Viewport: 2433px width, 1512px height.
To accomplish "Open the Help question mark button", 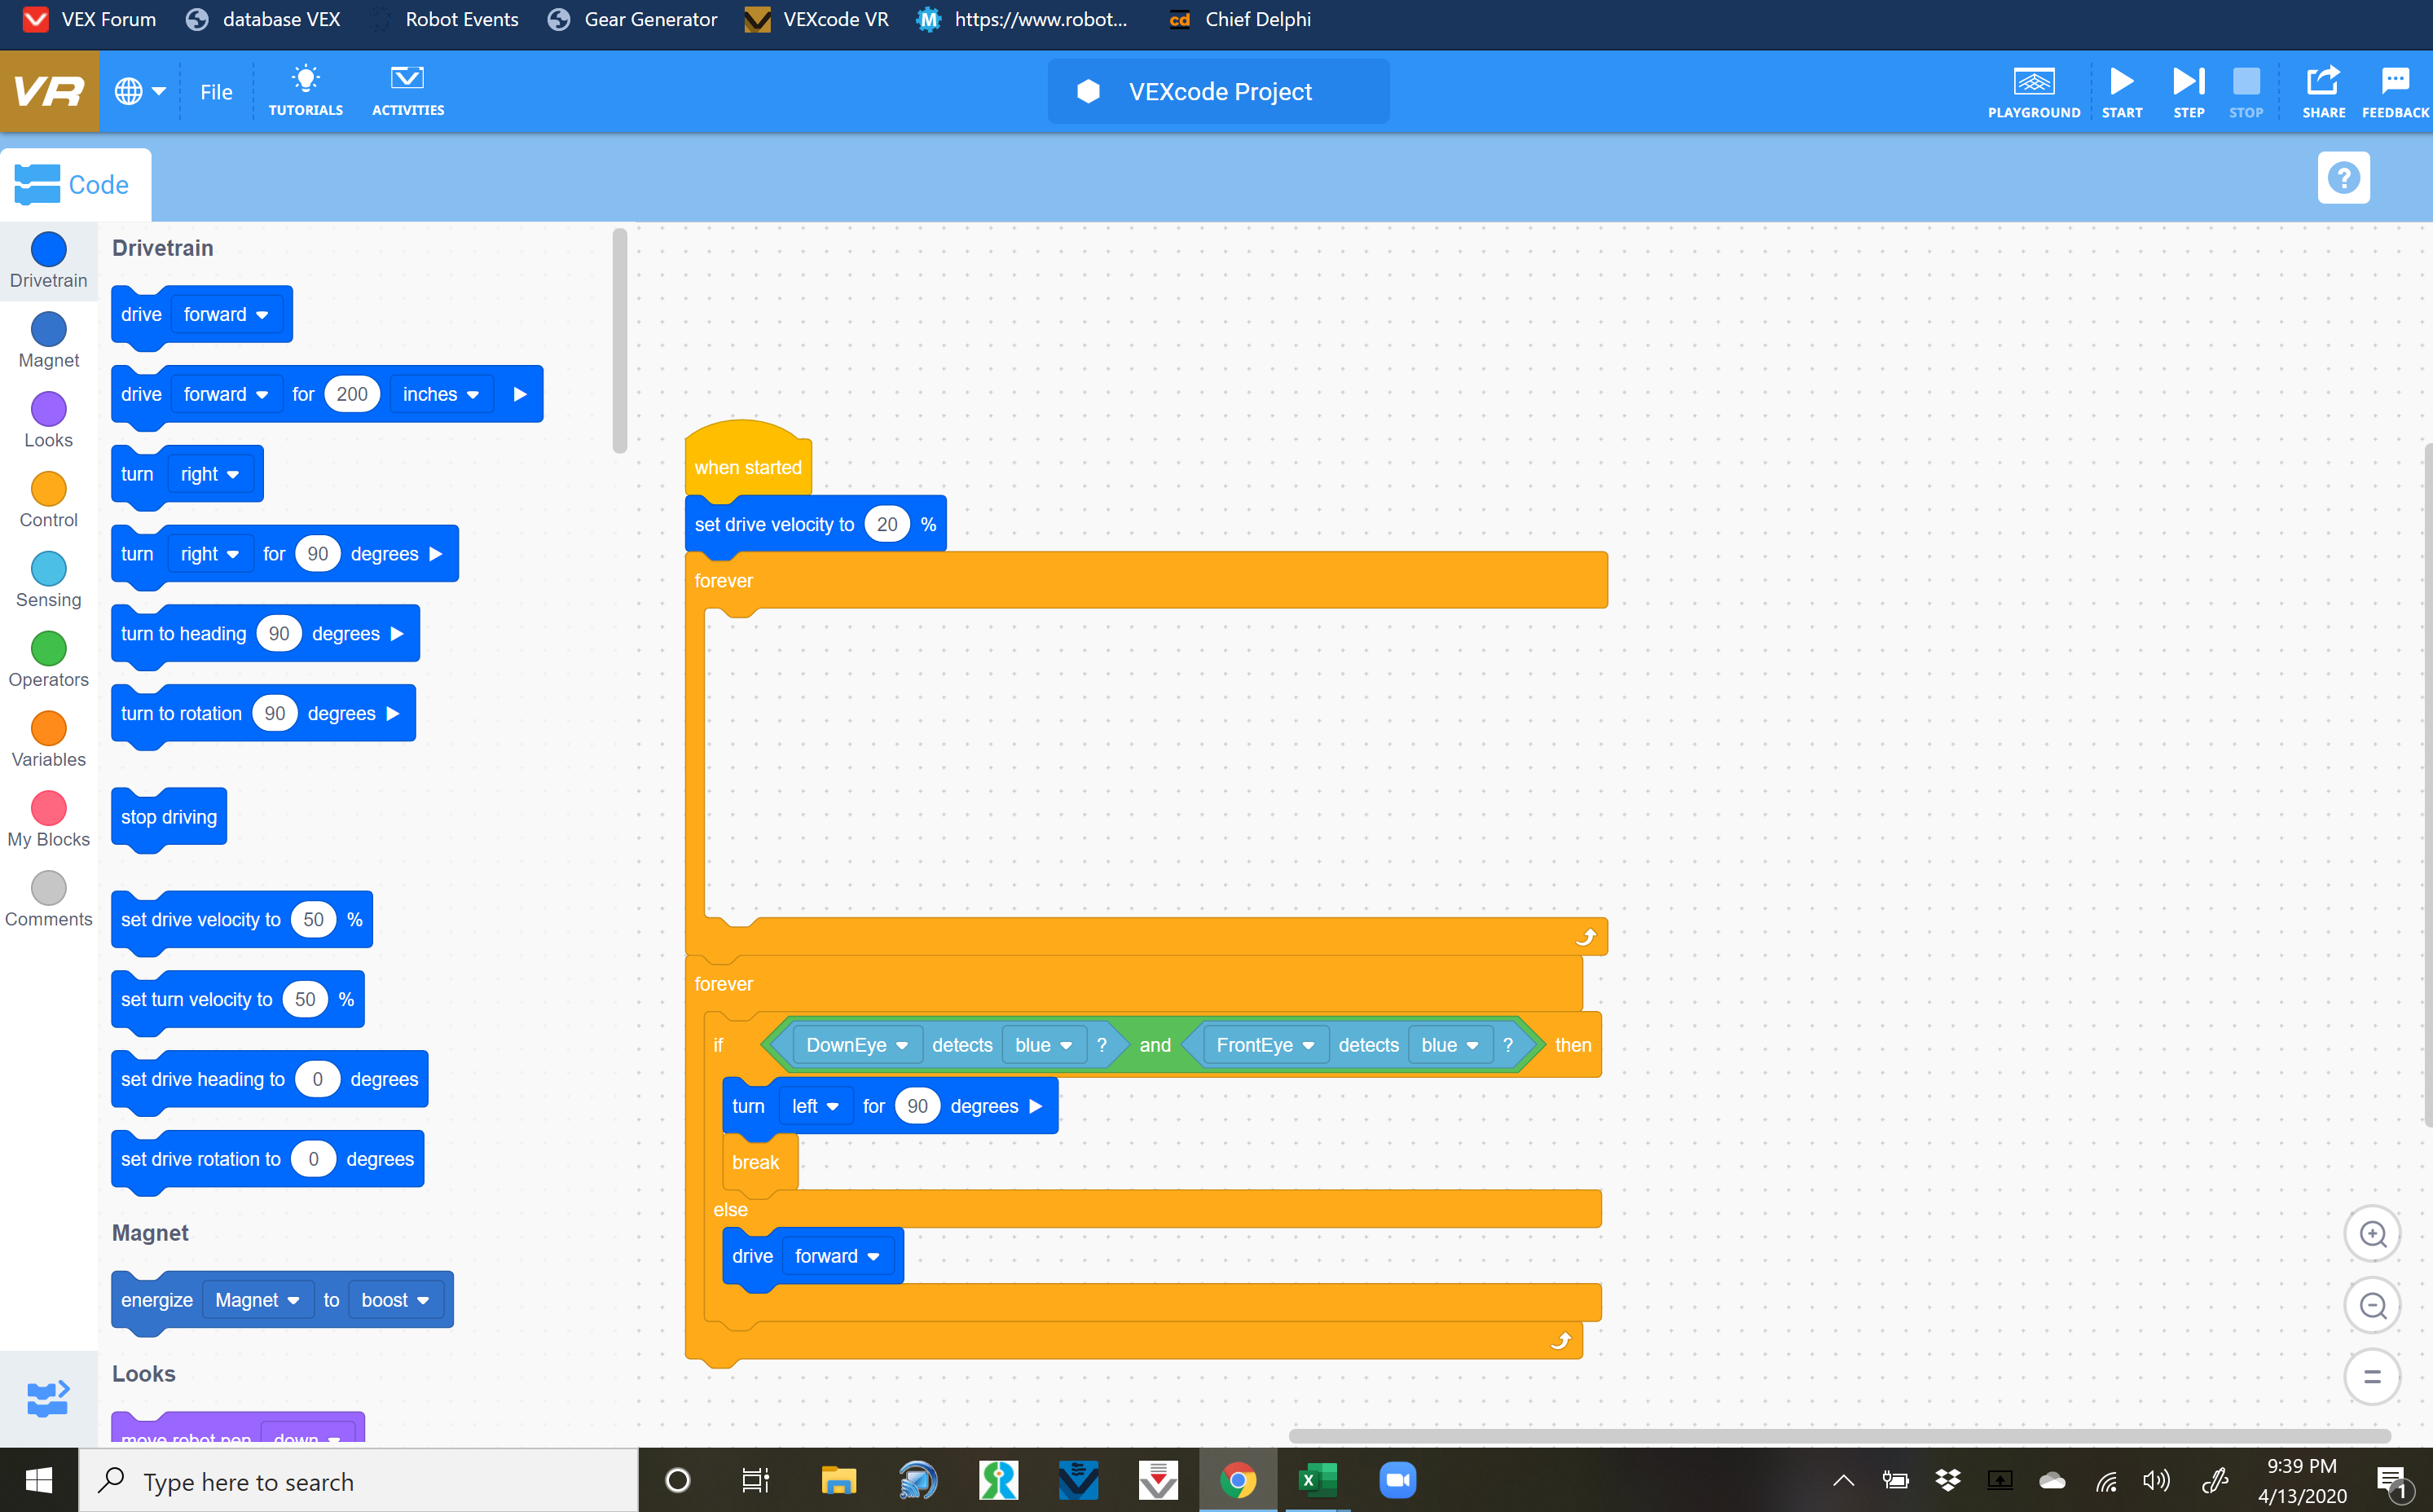I will point(2343,178).
